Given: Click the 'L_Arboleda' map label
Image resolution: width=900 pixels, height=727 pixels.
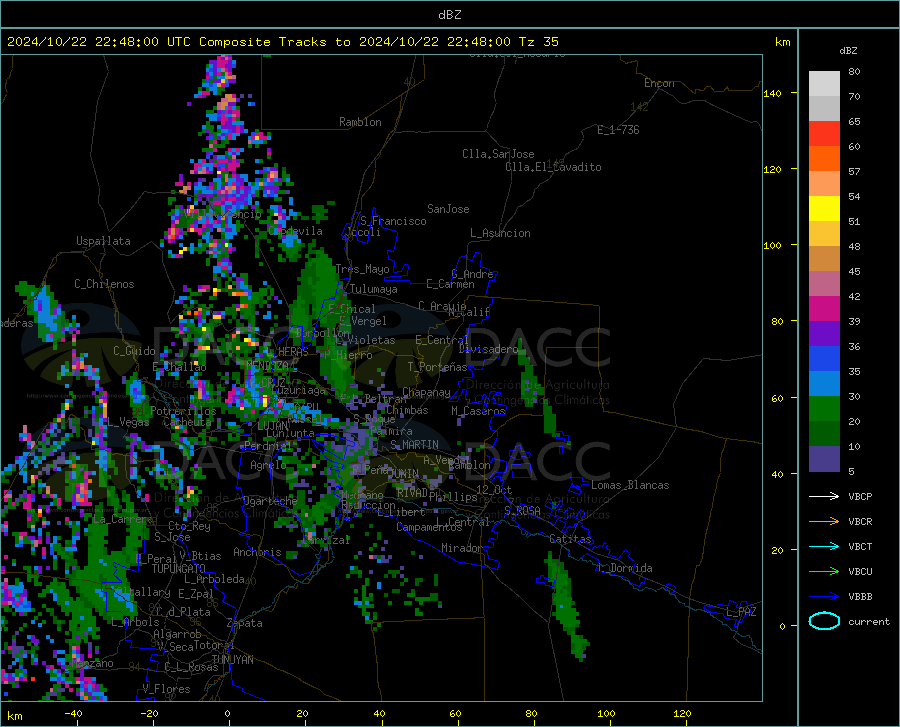Looking at the screenshot, I should pos(214,579).
